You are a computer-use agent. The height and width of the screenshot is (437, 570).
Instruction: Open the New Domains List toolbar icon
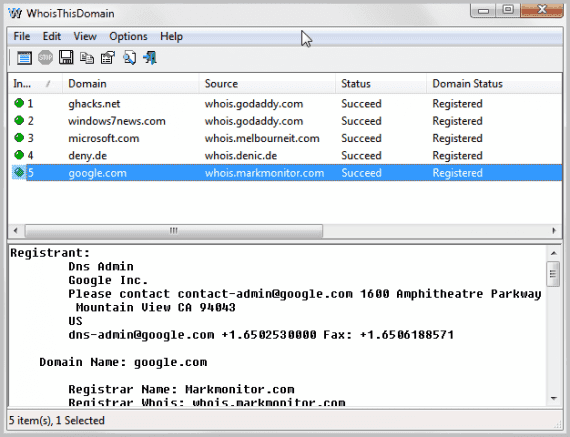coord(24,58)
